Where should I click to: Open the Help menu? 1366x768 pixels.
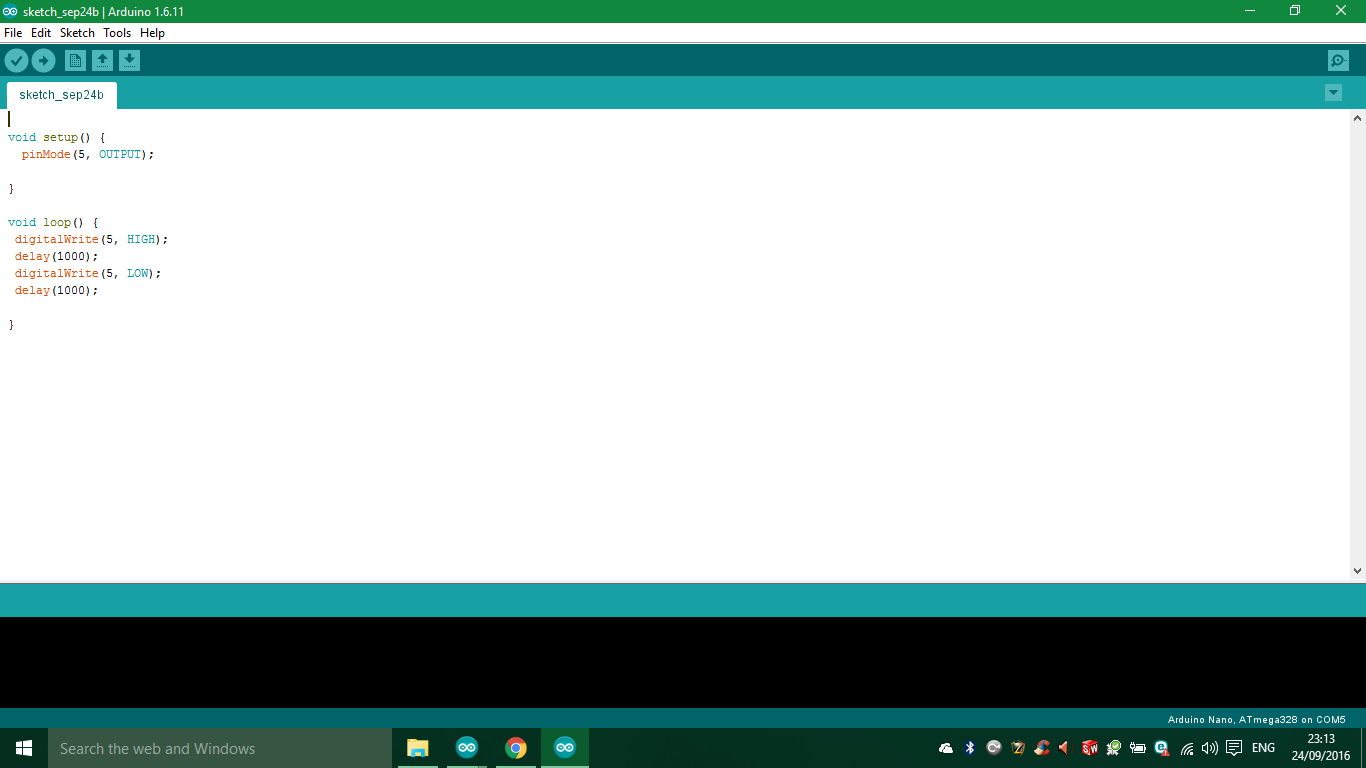pyautogui.click(x=152, y=33)
